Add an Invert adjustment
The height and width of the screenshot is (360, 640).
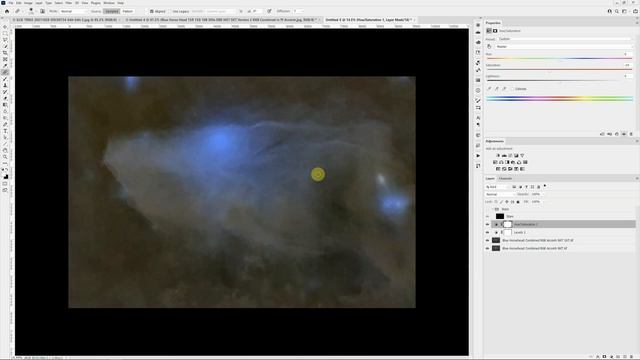click(498, 169)
